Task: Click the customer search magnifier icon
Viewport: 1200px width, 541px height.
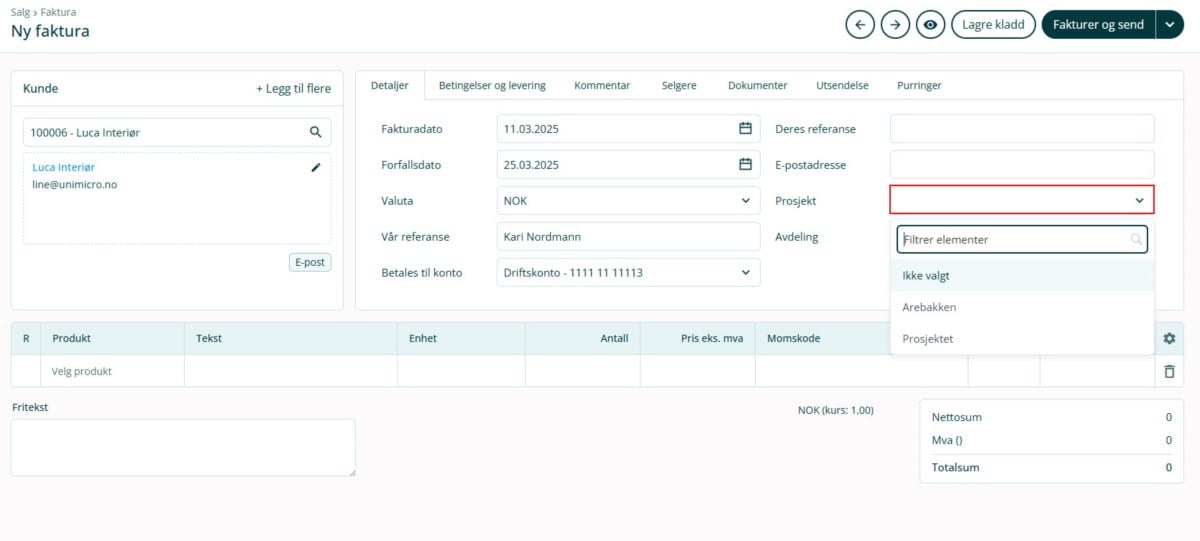Action: tap(315, 132)
